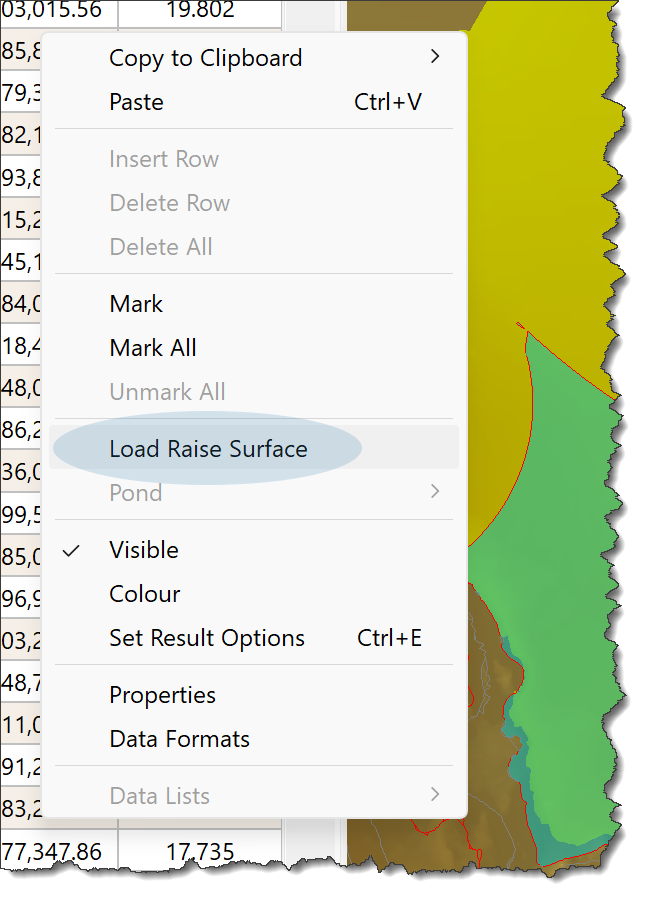Expand the Data Lists submenu arrow
The width and height of the screenshot is (647, 901).
pos(435,795)
